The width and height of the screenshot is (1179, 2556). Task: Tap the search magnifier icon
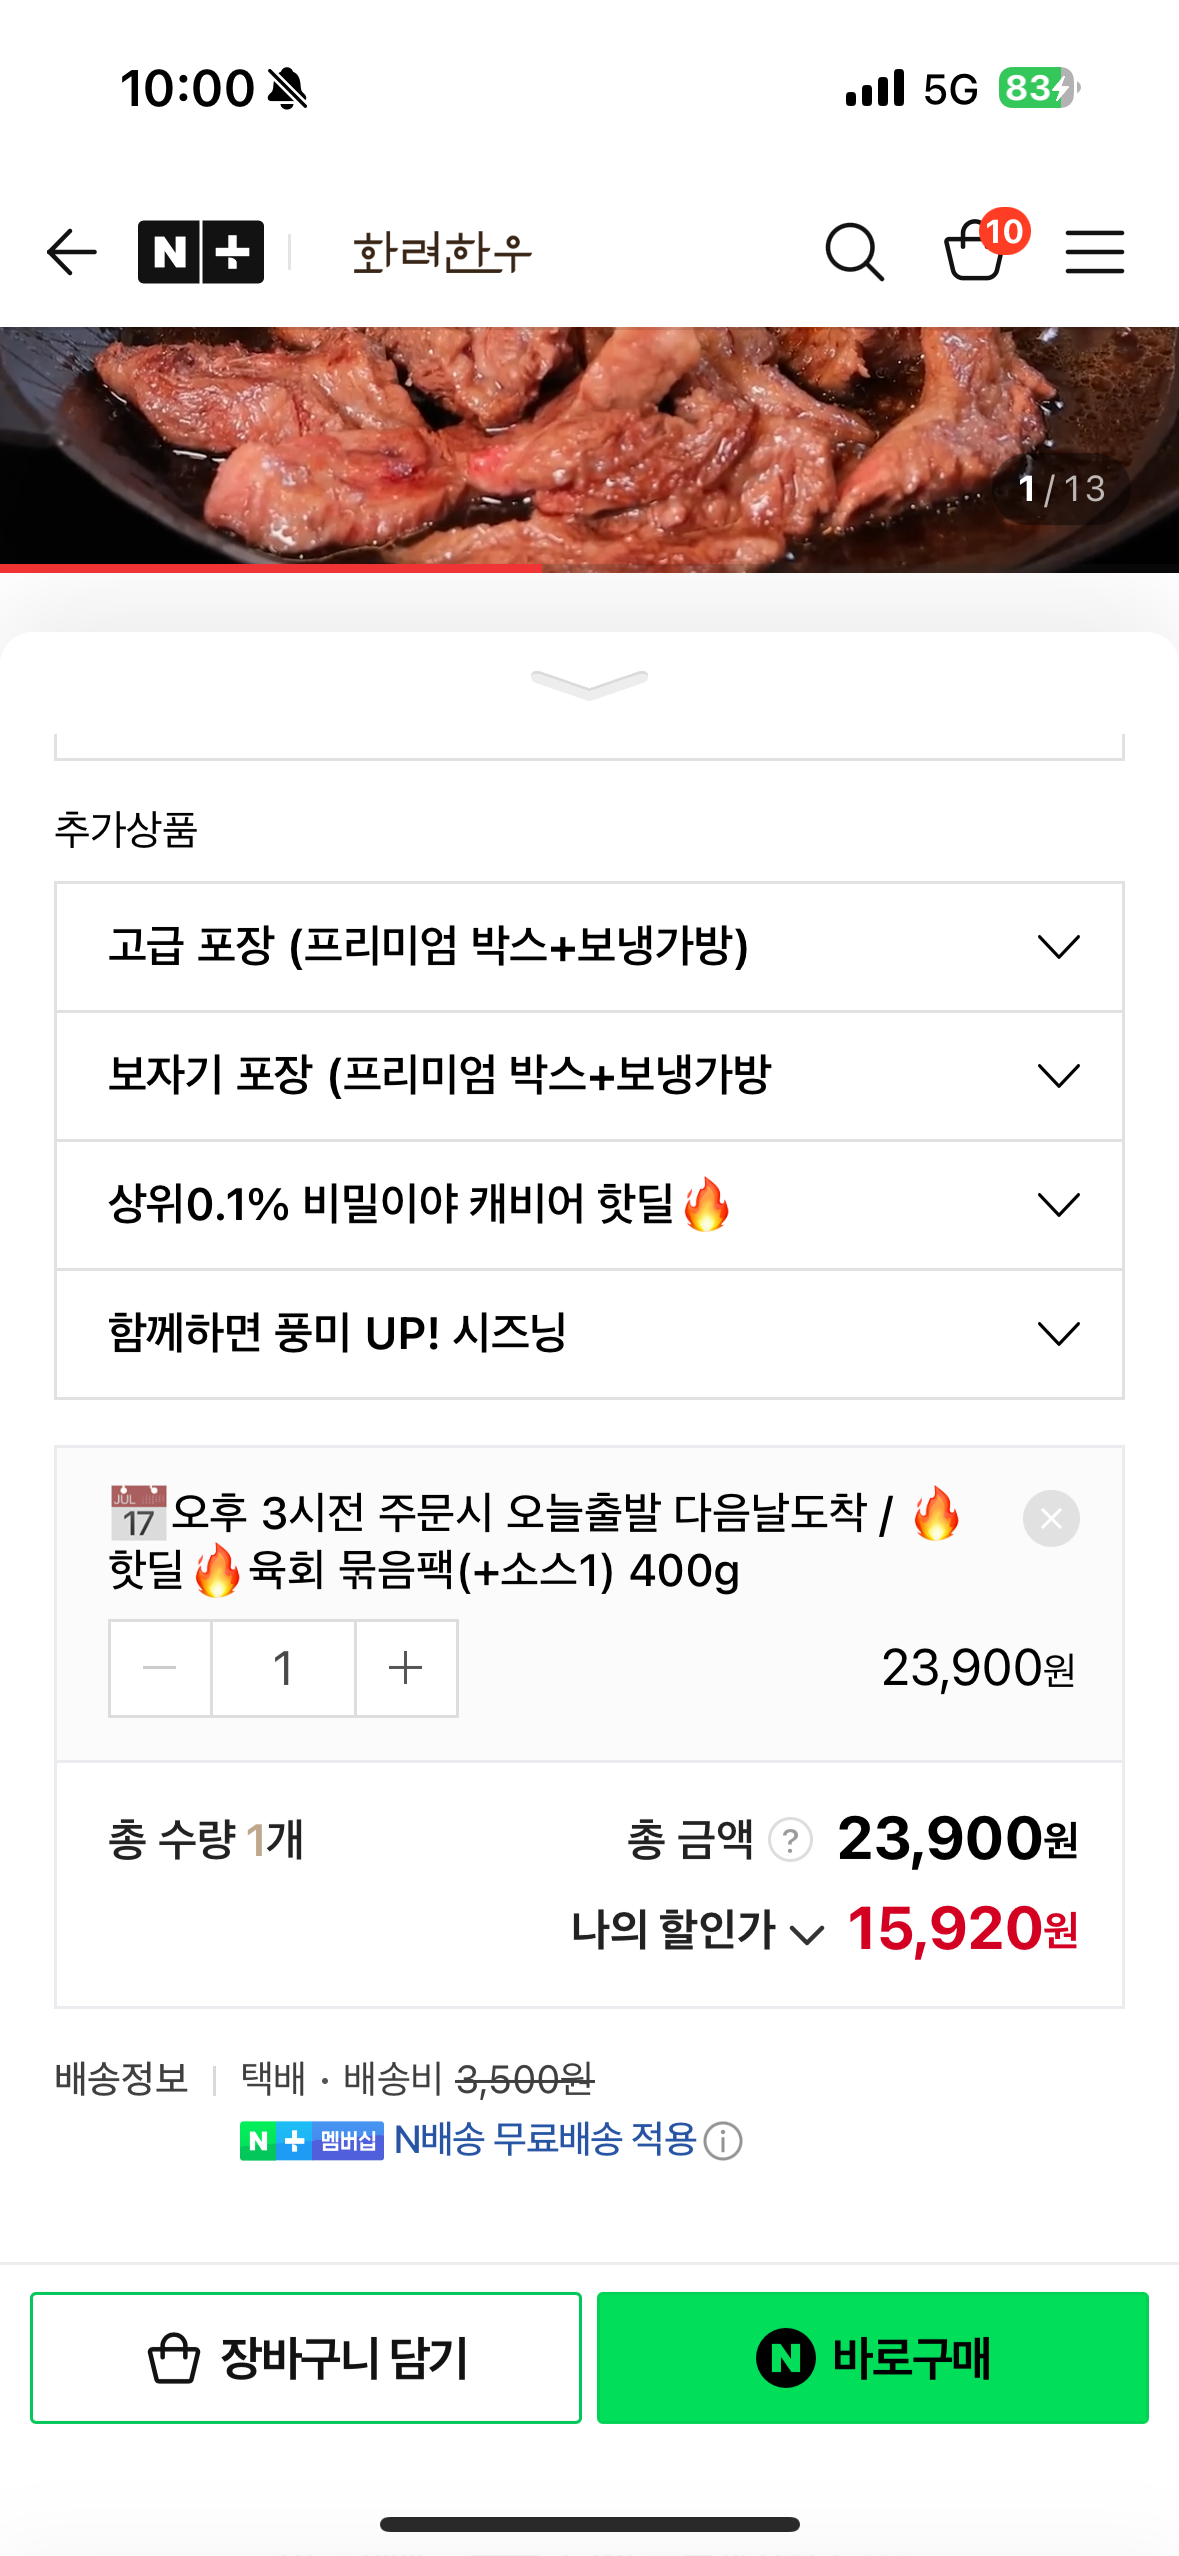[x=854, y=251]
